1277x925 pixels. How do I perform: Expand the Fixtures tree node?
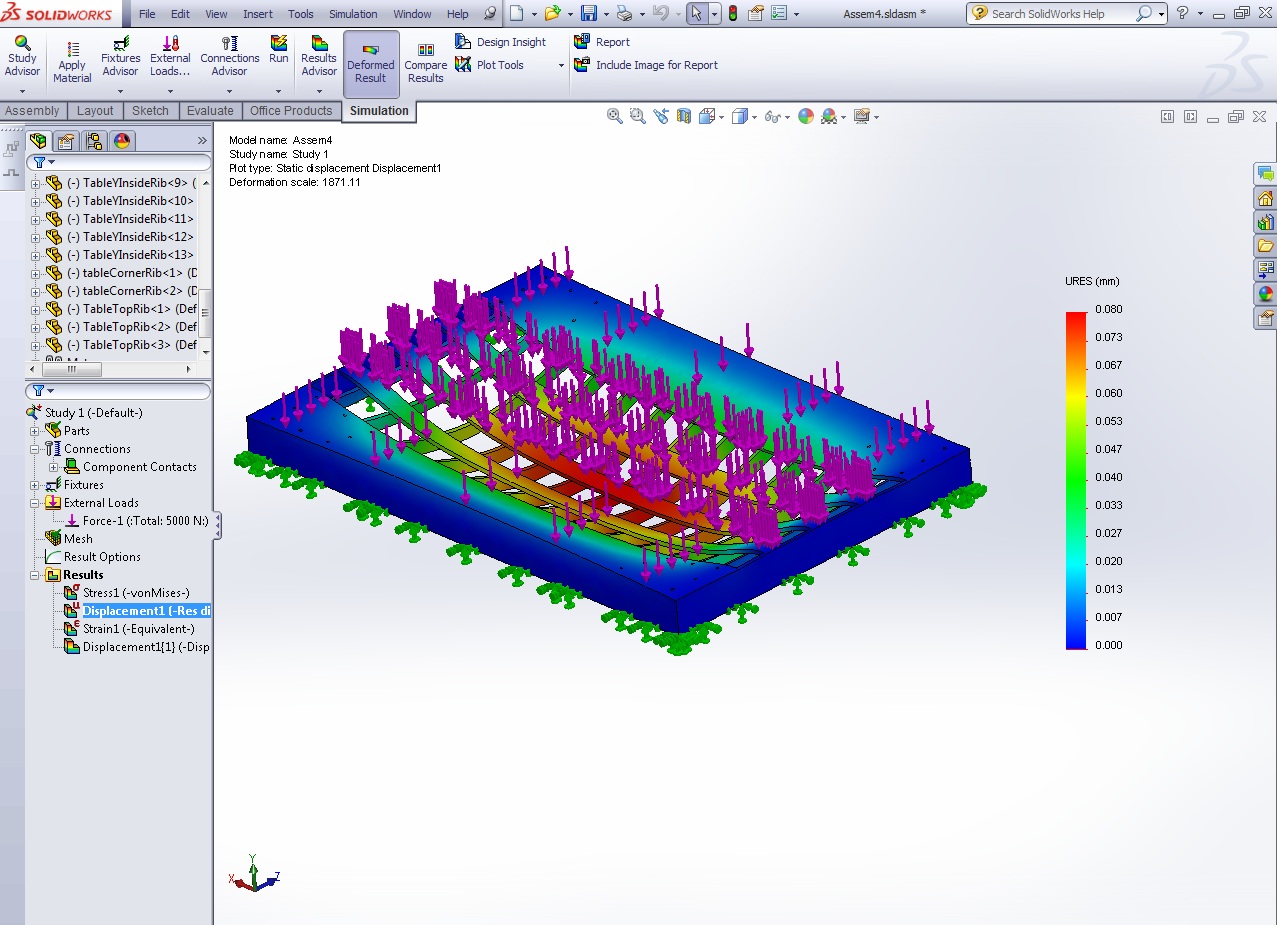pos(36,485)
